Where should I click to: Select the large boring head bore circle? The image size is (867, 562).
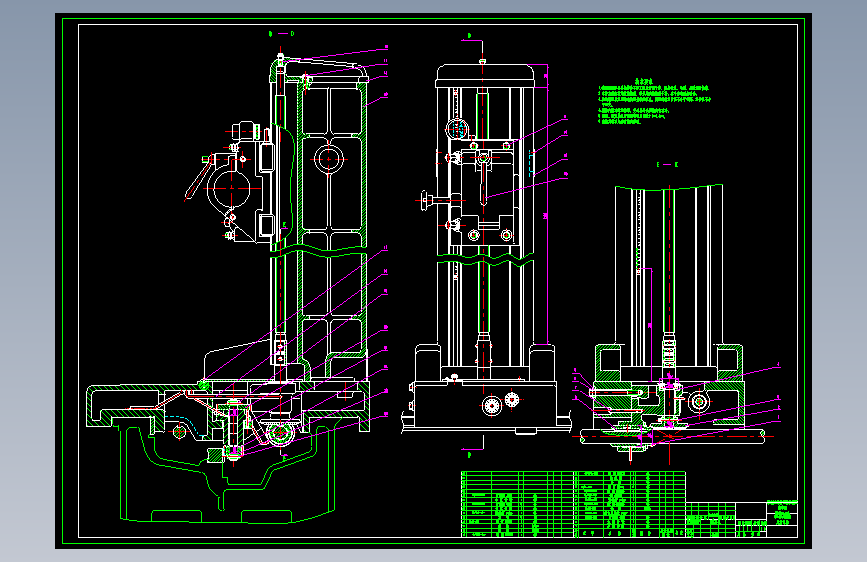click(231, 188)
